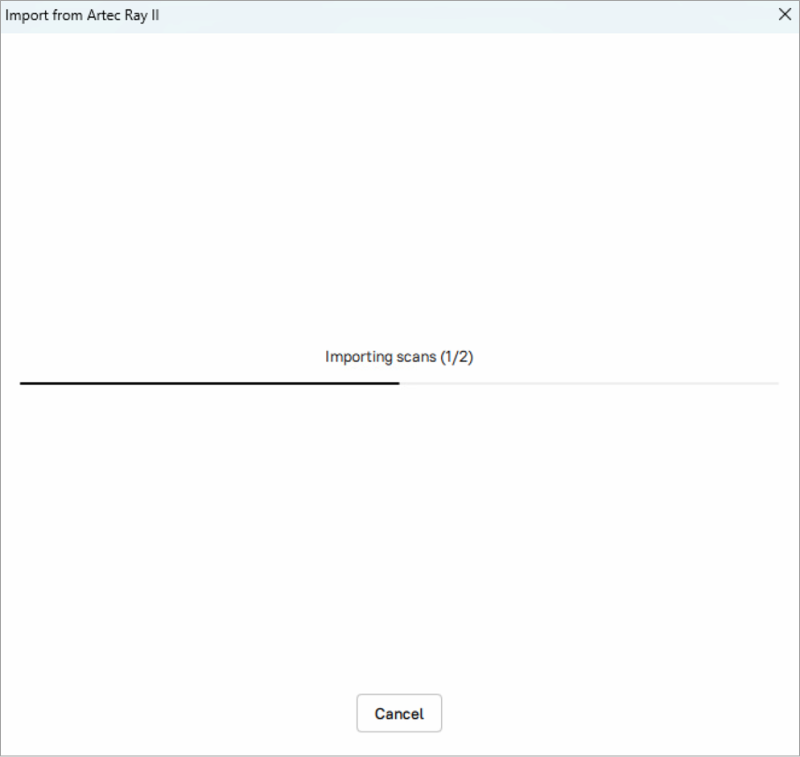Click the "Import from Artec Ray II" title
The width and height of the screenshot is (800, 757).
click(82, 15)
